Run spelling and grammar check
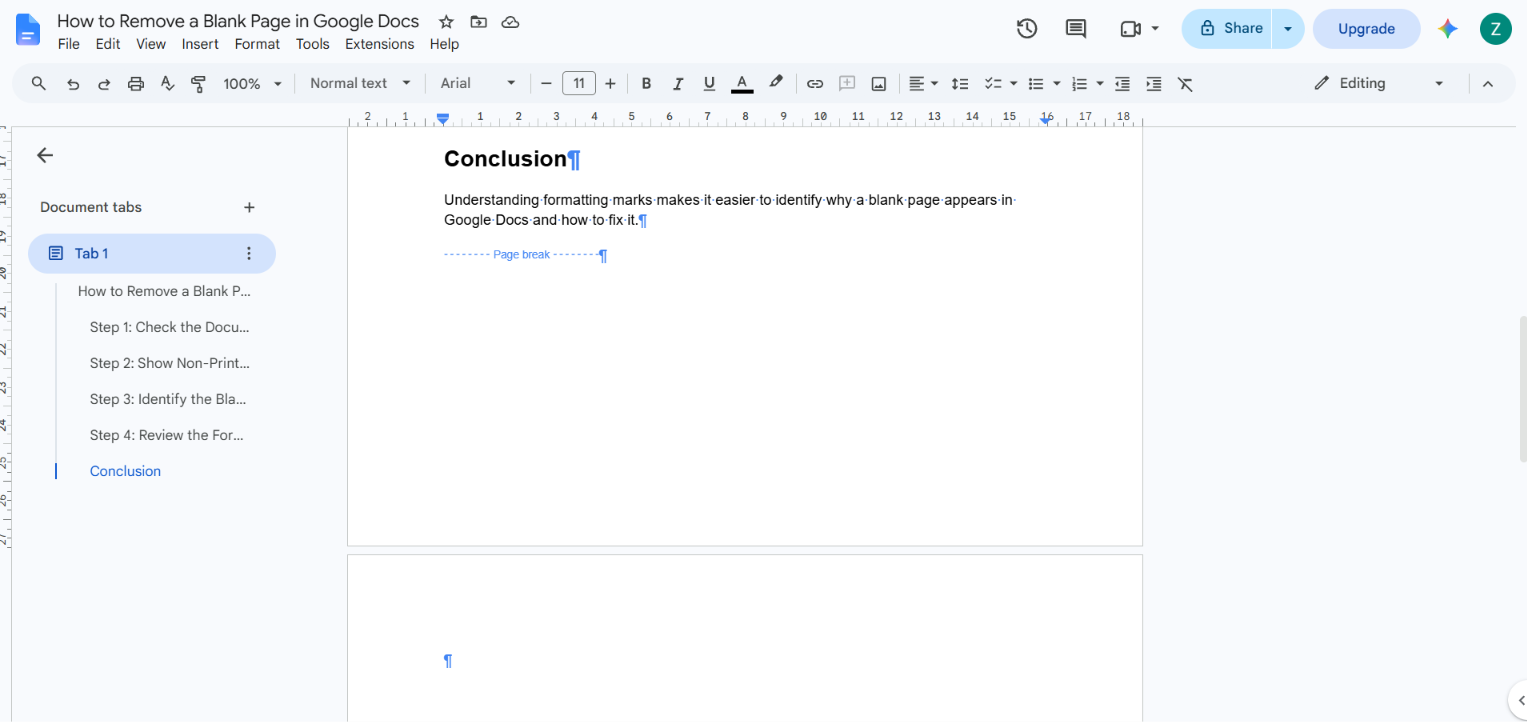This screenshot has height=722, width=1527. click(167, 84)
